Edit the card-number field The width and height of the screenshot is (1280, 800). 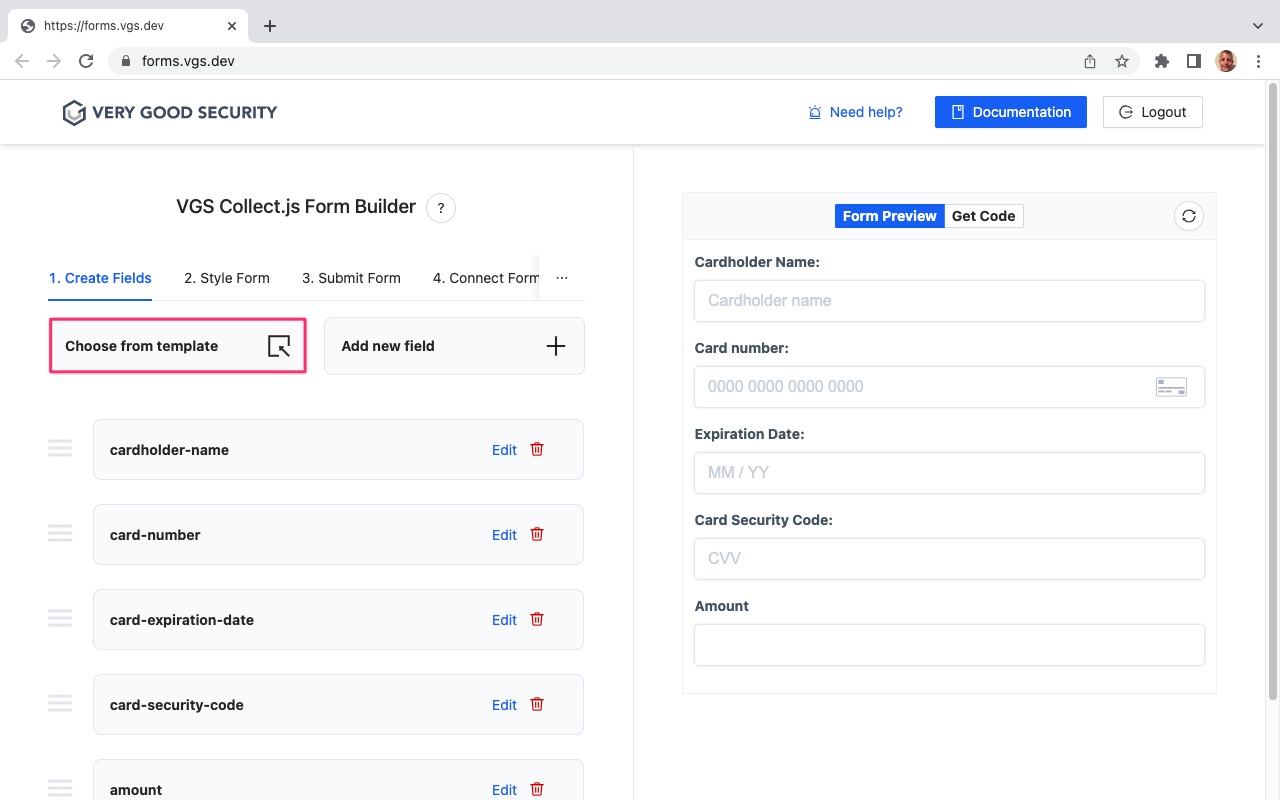coord(504,535)
